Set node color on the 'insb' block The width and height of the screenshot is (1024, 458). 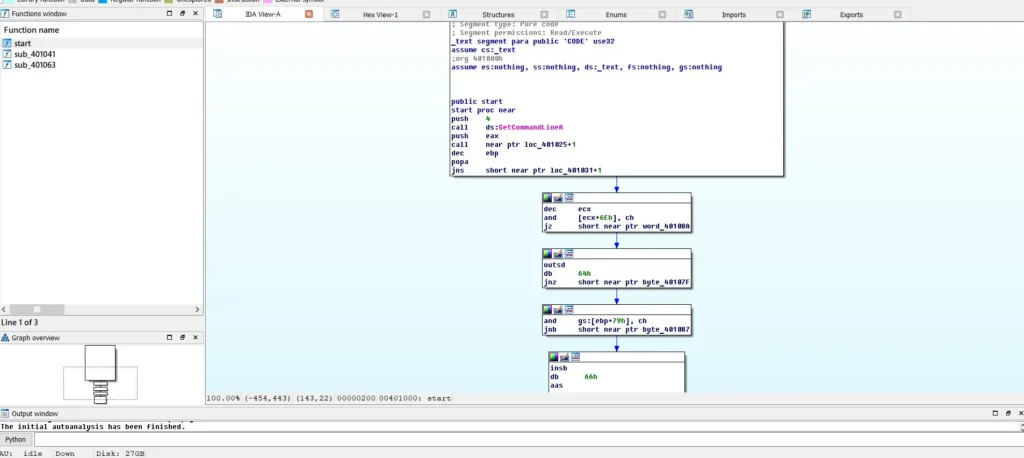click(x=554, y=357)
